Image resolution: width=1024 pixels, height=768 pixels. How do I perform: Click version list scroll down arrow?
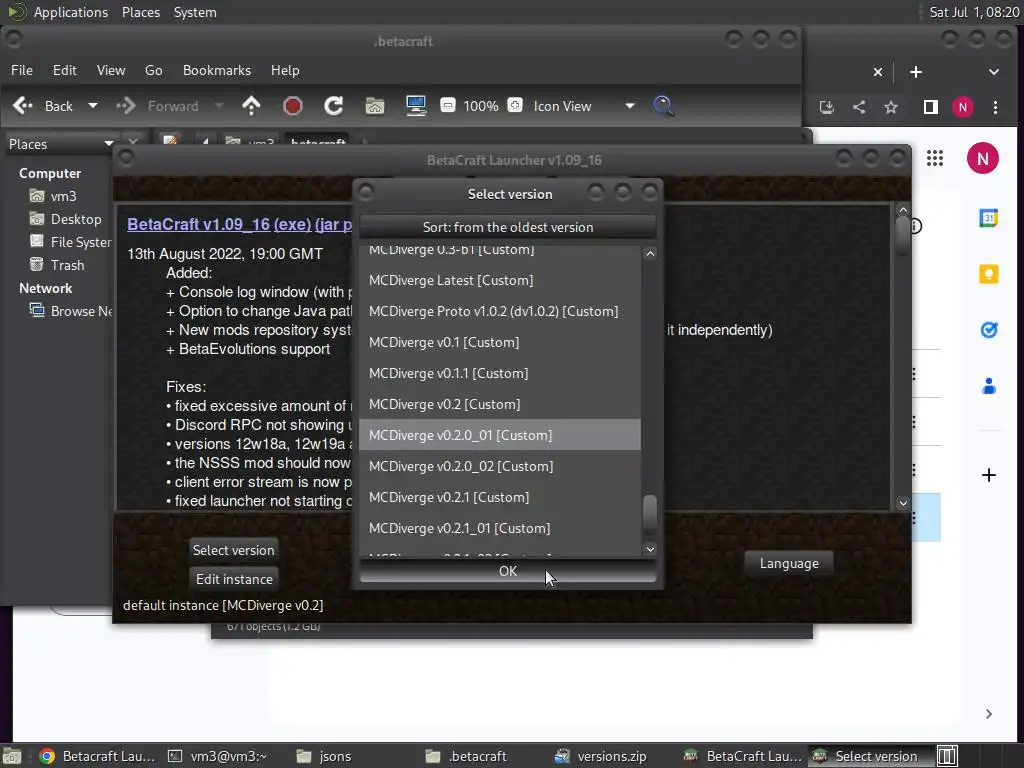[650, 549]
